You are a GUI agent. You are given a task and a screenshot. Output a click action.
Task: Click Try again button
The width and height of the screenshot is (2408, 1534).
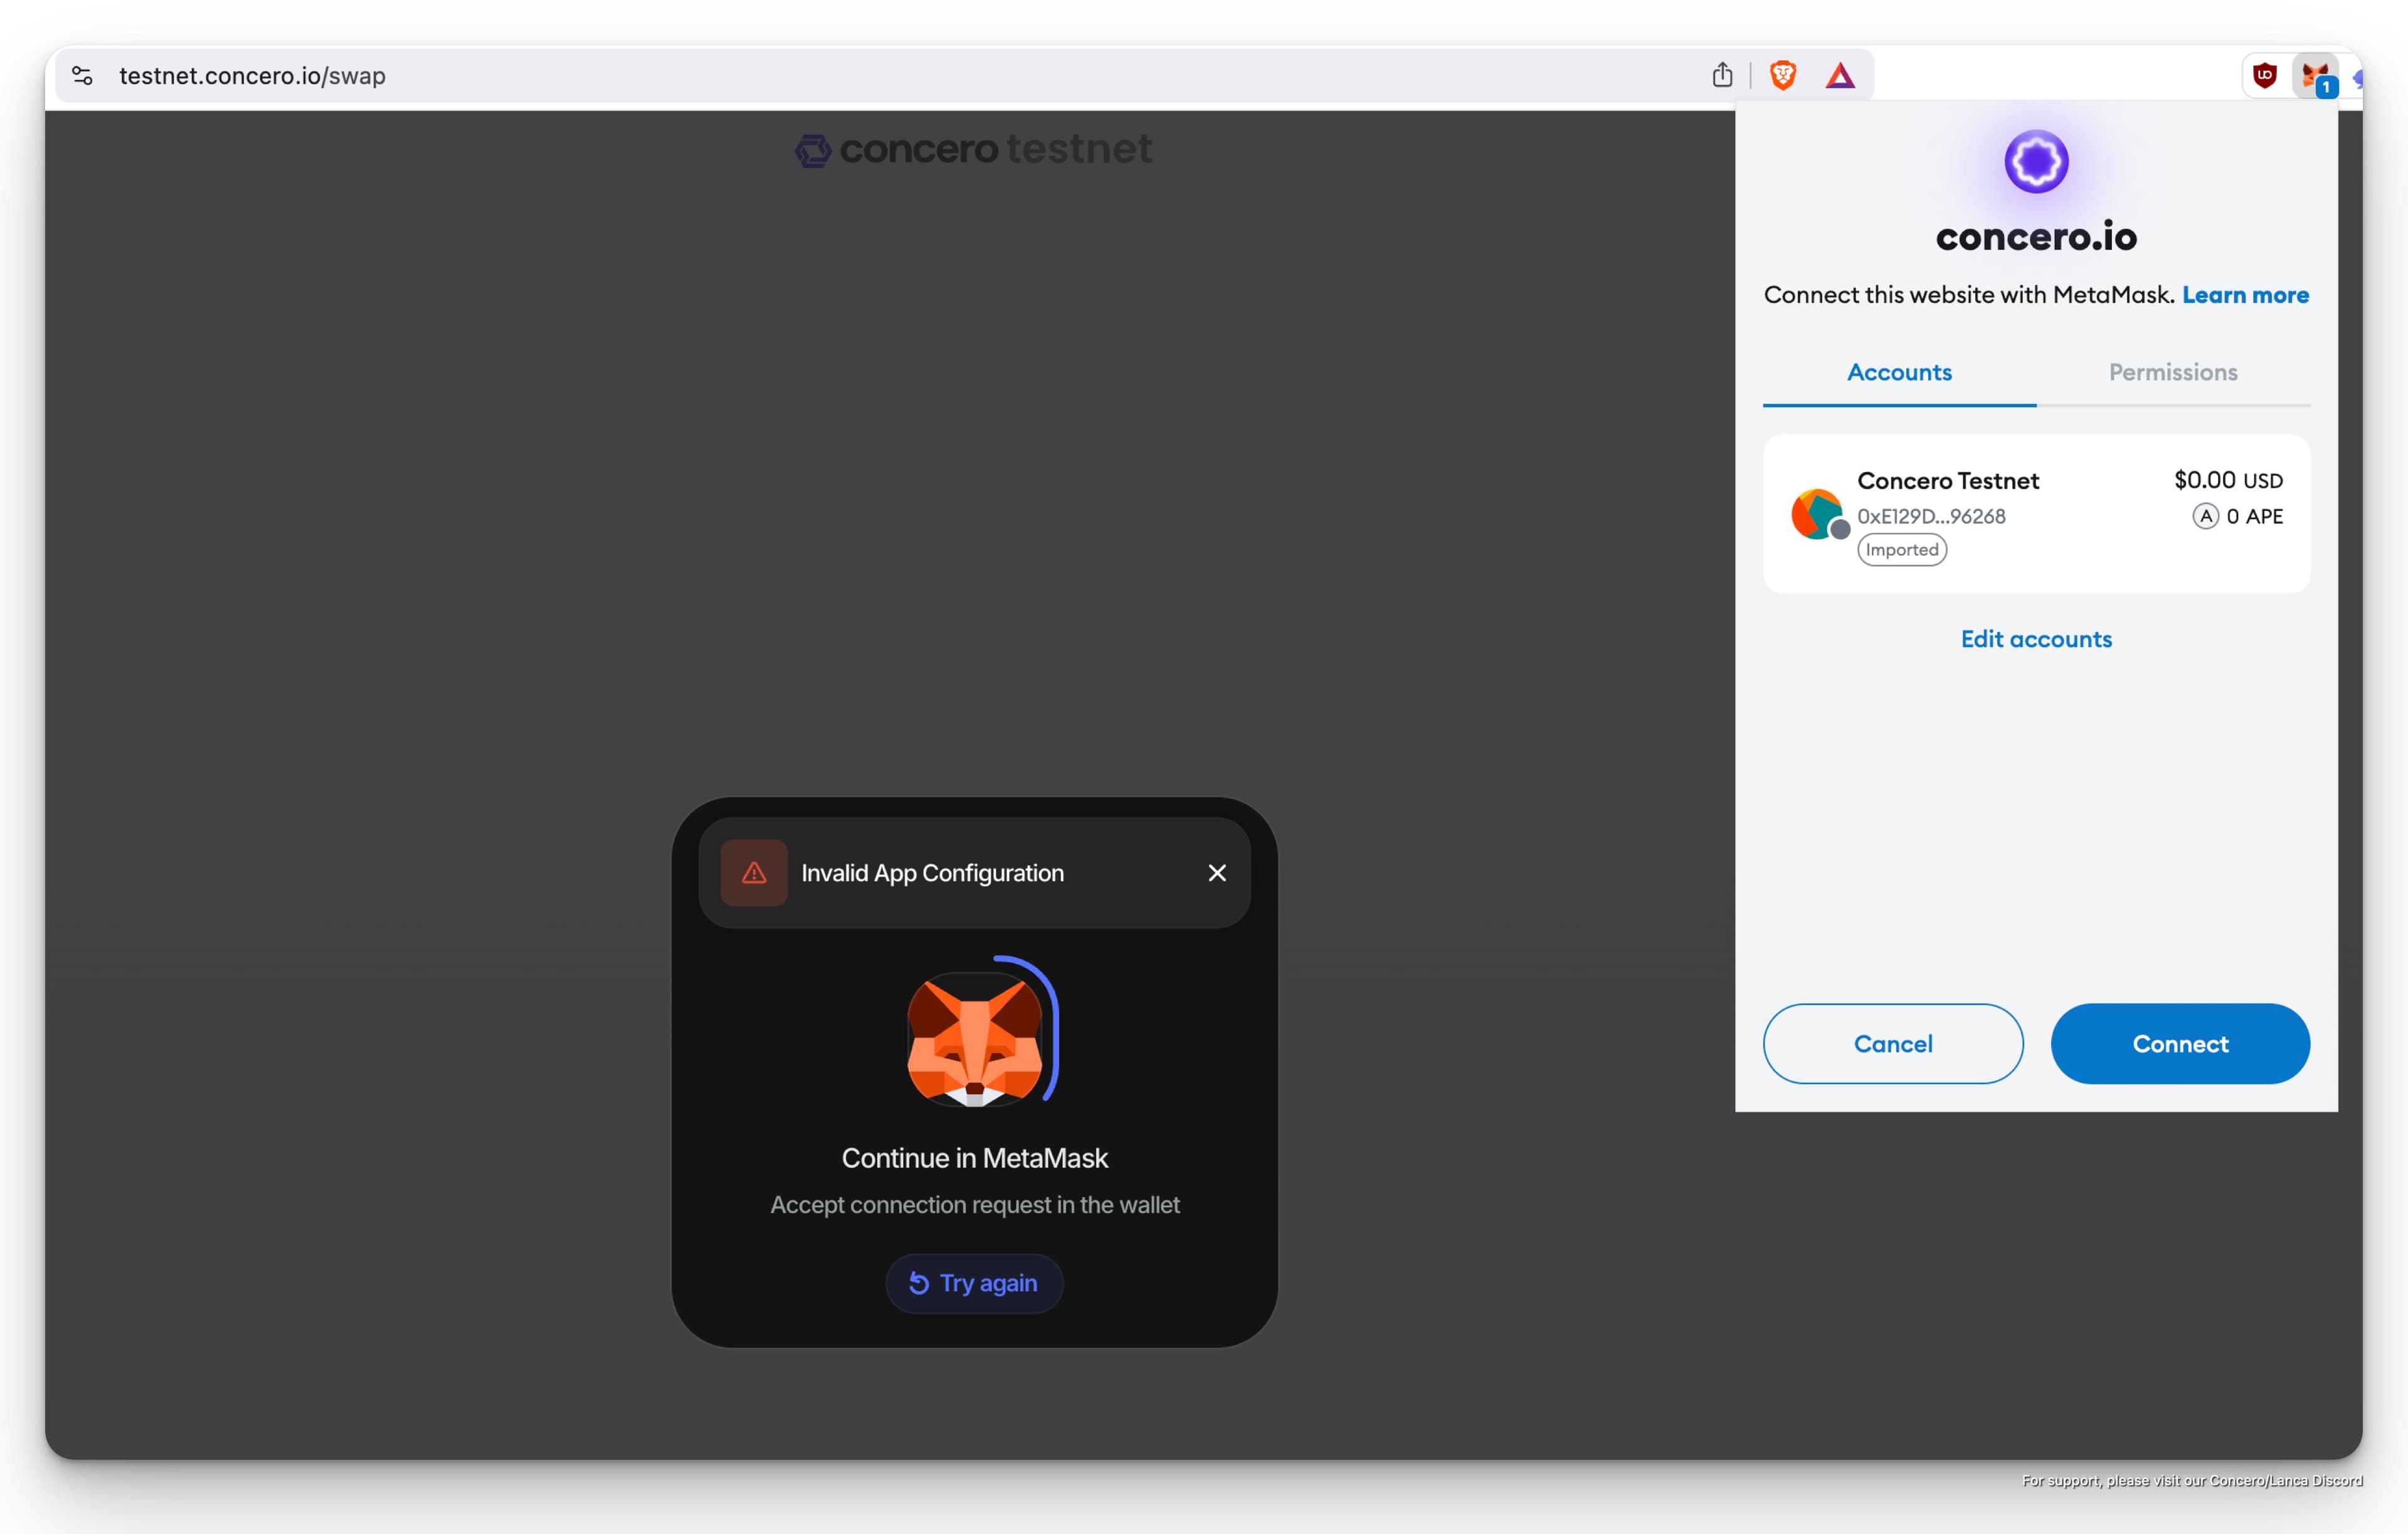point(974,1283)
